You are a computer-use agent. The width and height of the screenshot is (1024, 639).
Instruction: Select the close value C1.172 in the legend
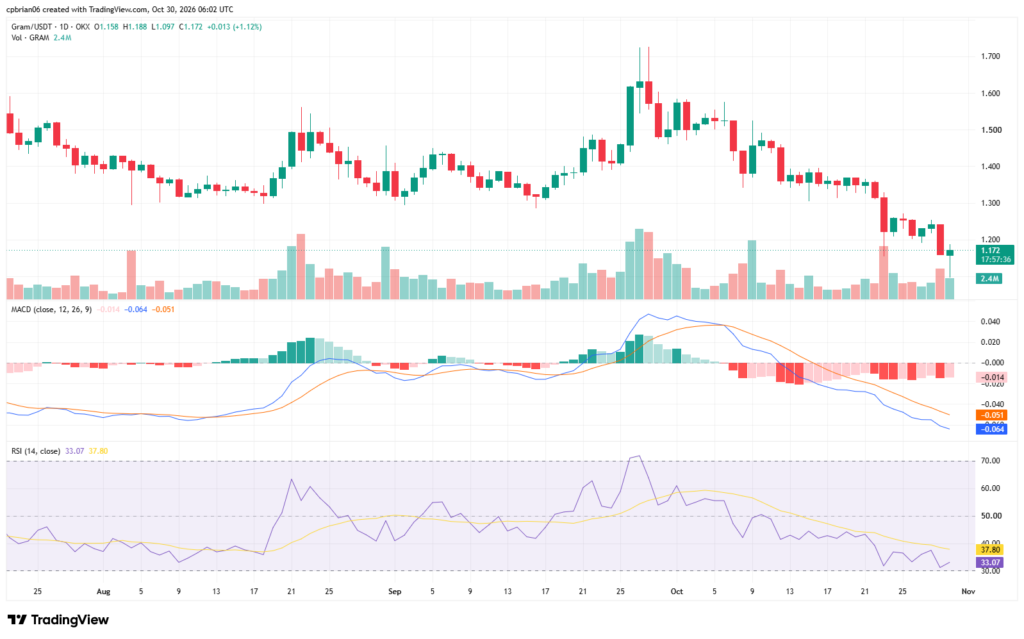191,27
